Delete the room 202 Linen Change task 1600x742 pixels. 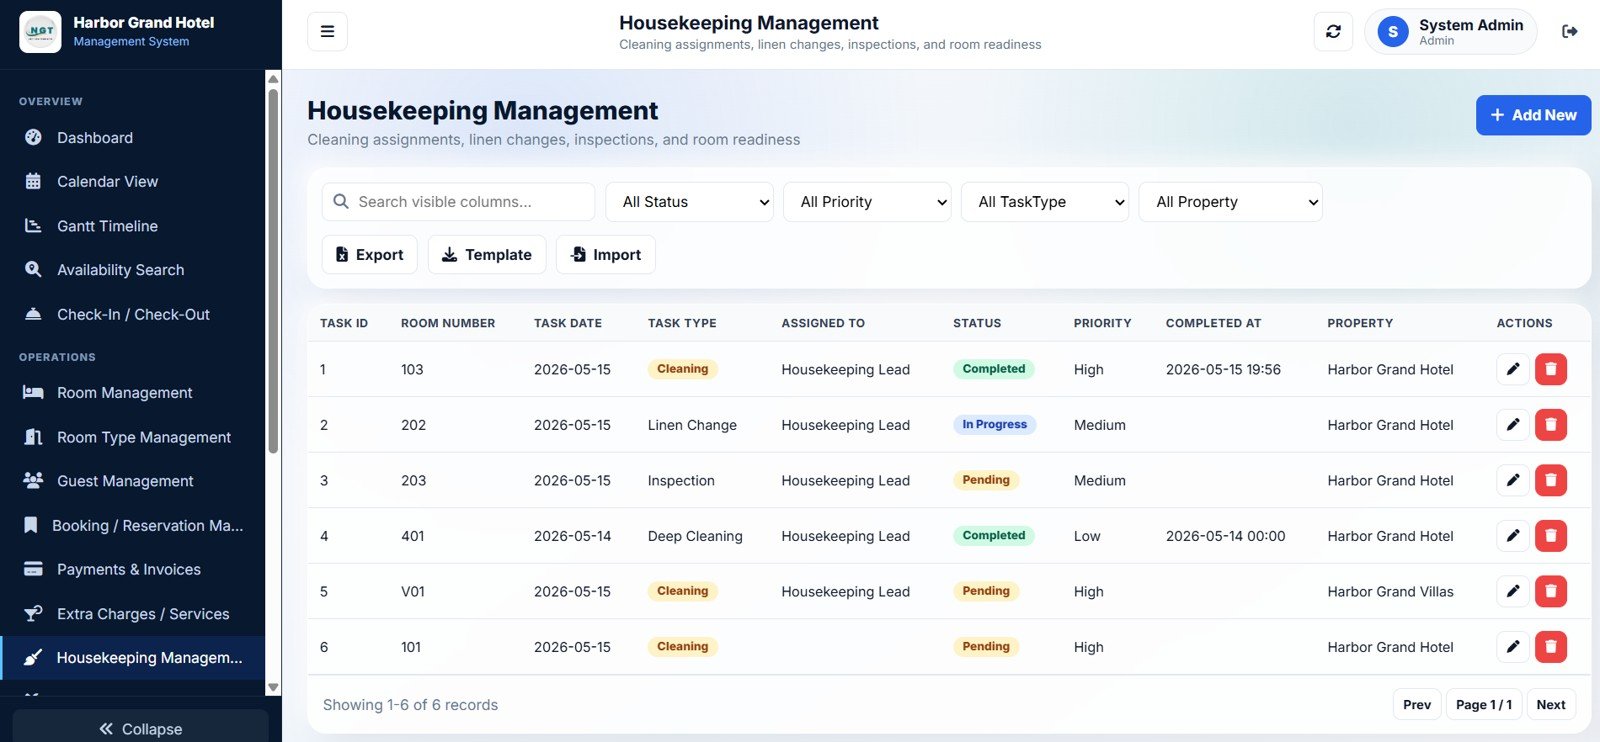(1551, 425)
